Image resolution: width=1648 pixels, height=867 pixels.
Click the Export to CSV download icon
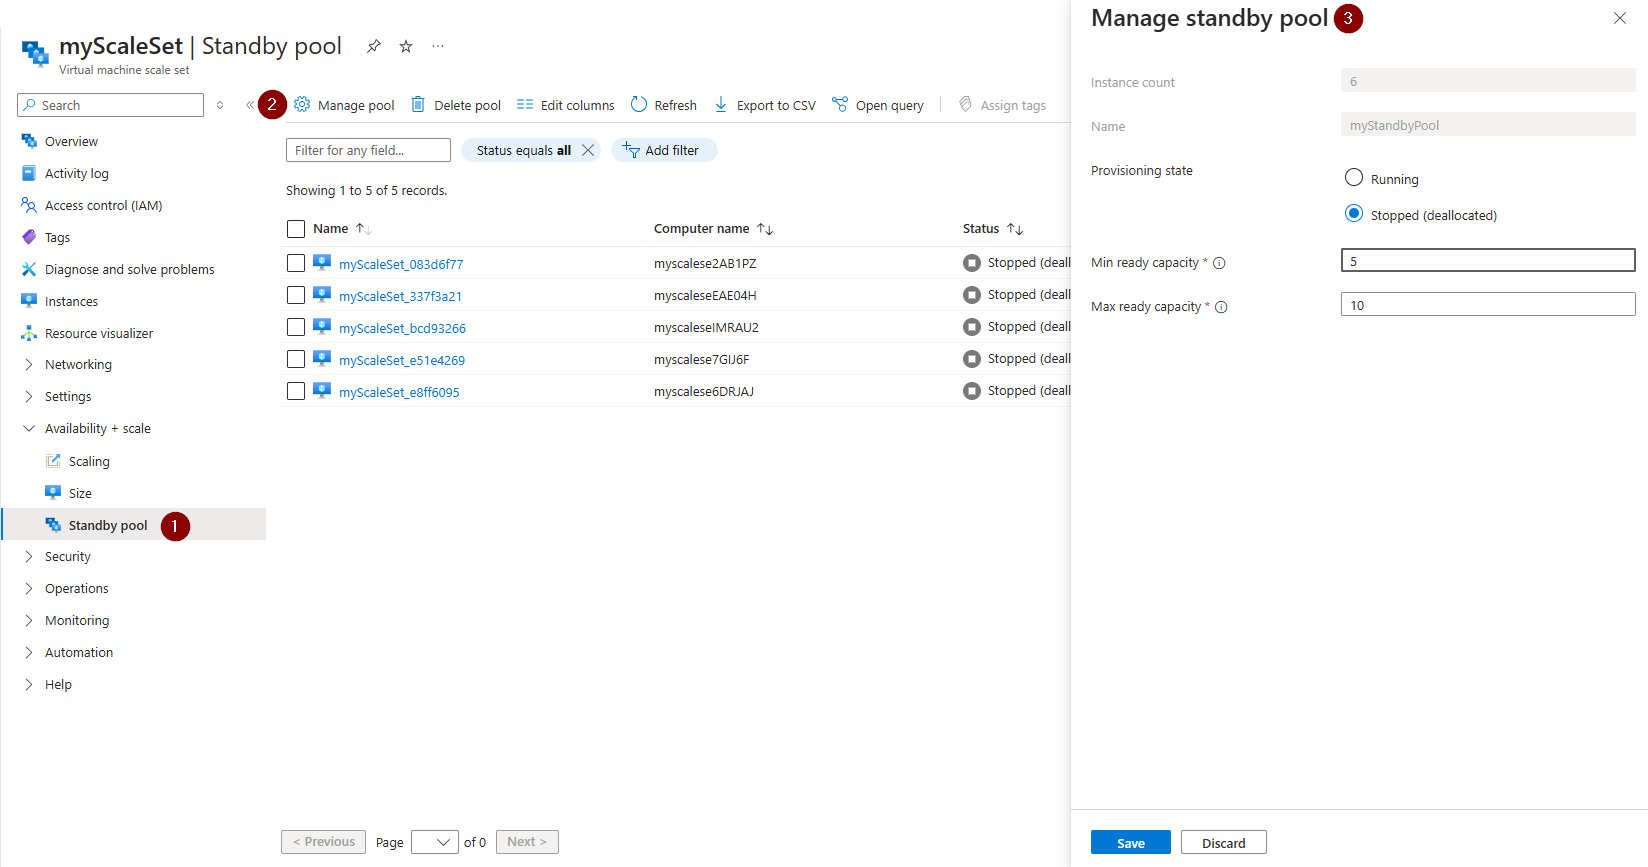pos(721,104)
